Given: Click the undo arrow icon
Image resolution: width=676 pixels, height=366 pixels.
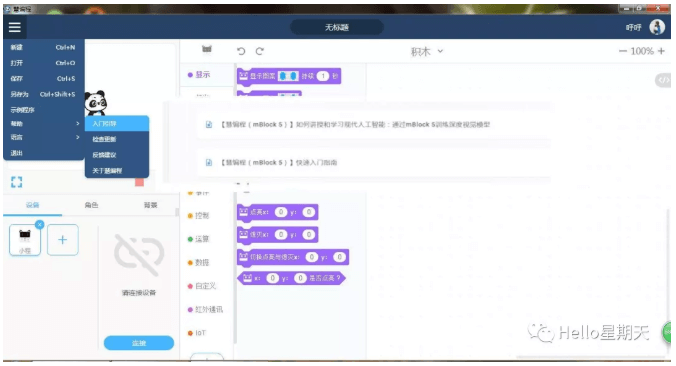Looking at the screenshot, I should [x=241, y=51].
